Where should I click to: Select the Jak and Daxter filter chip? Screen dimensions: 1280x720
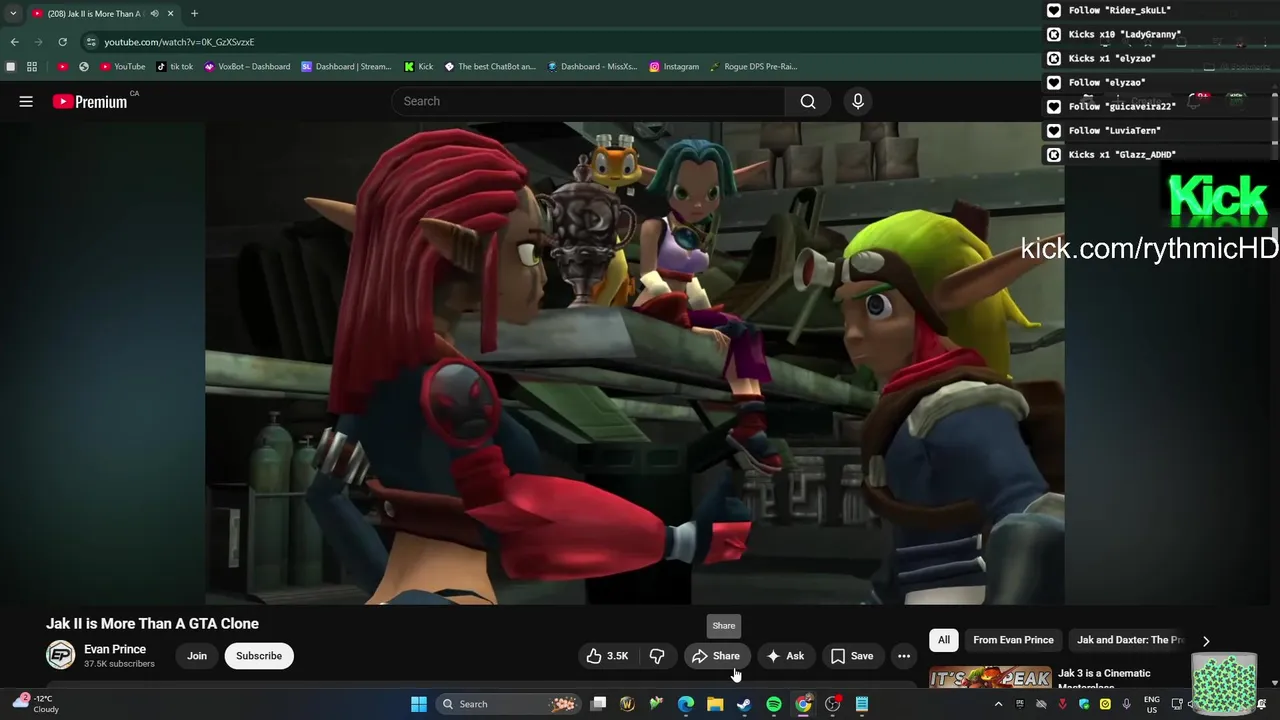pyautogui.click(x=1130, y=640)
